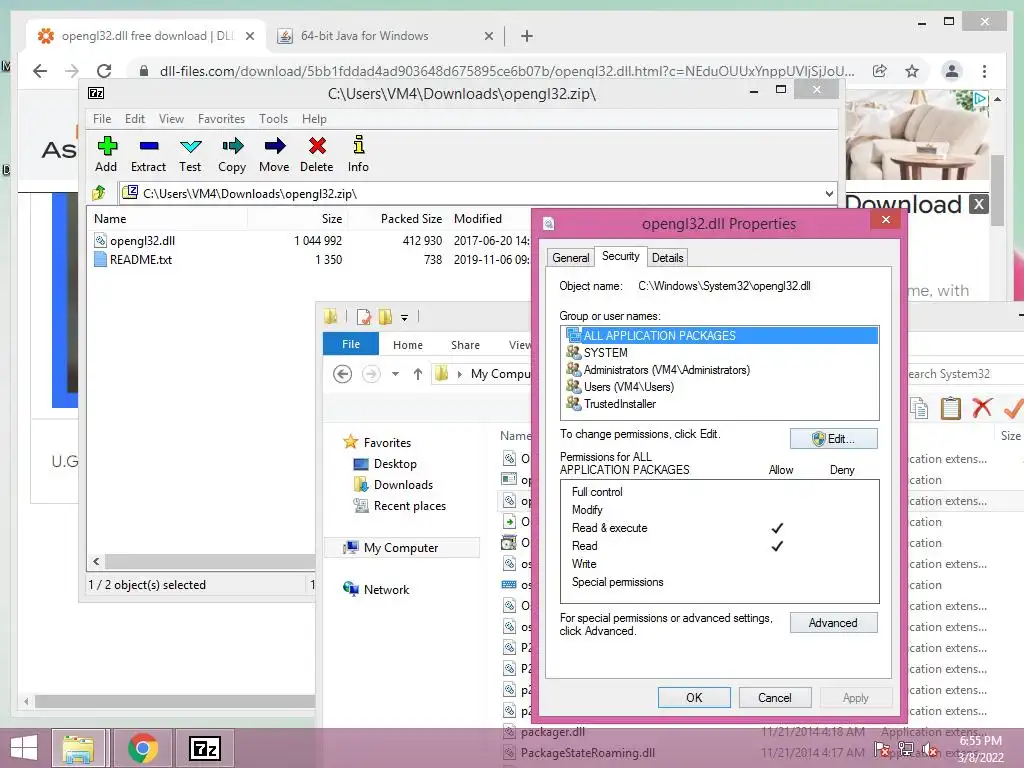The width and height of the screenshot is (1024, 768).
Task: Close the Download ad overlay
Action: pyautogui.click(x=979, y=204)
